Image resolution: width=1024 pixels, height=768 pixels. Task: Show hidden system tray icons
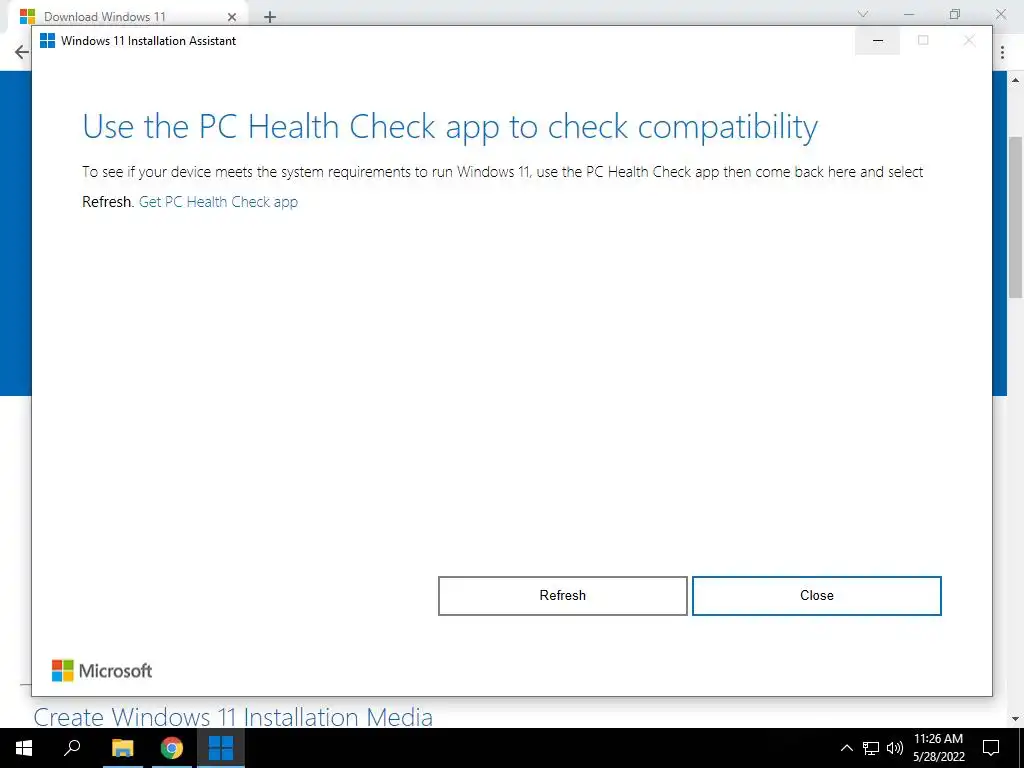846,748
